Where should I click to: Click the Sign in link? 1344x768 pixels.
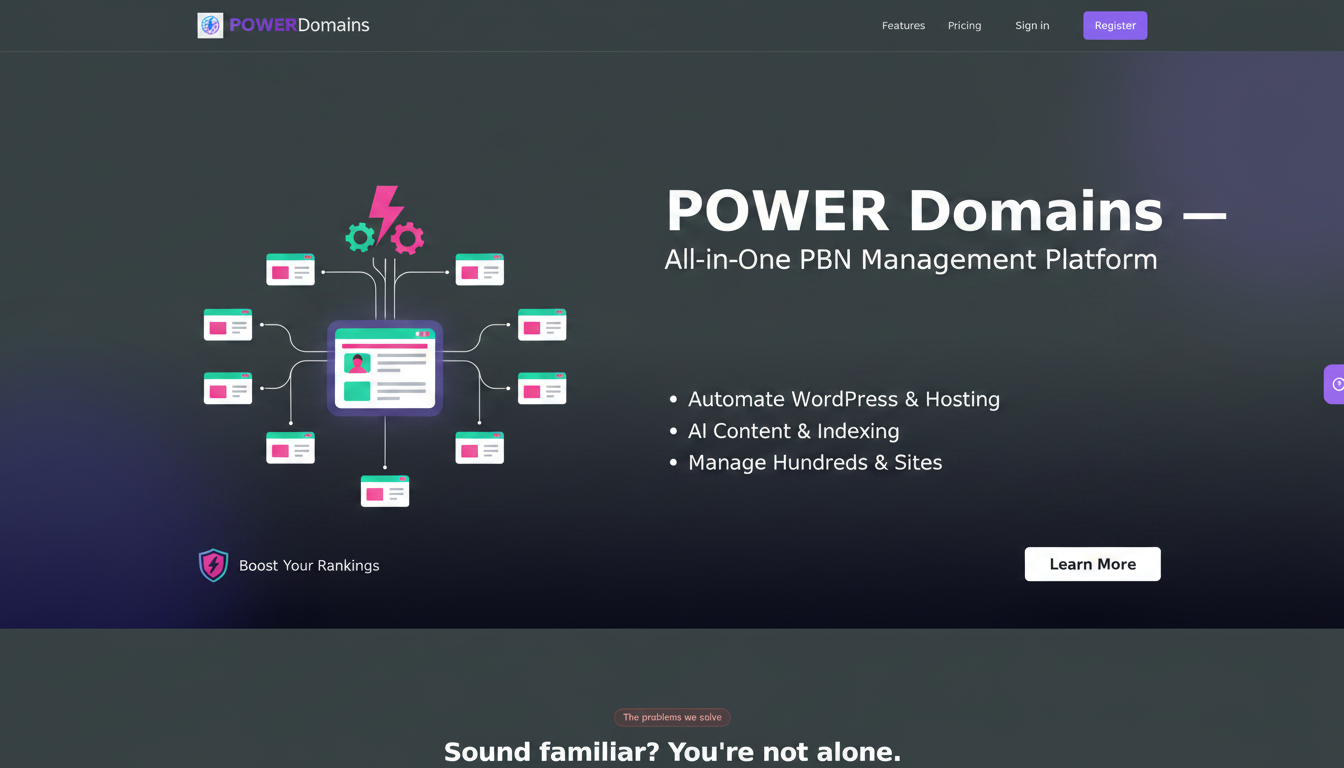pyautogui.click(x=1032, y=26)
